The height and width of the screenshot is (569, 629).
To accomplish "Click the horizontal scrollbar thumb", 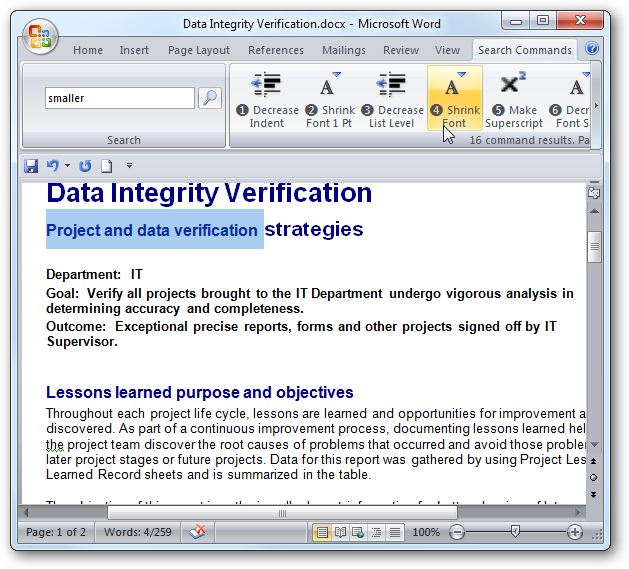I will point(282,513).
